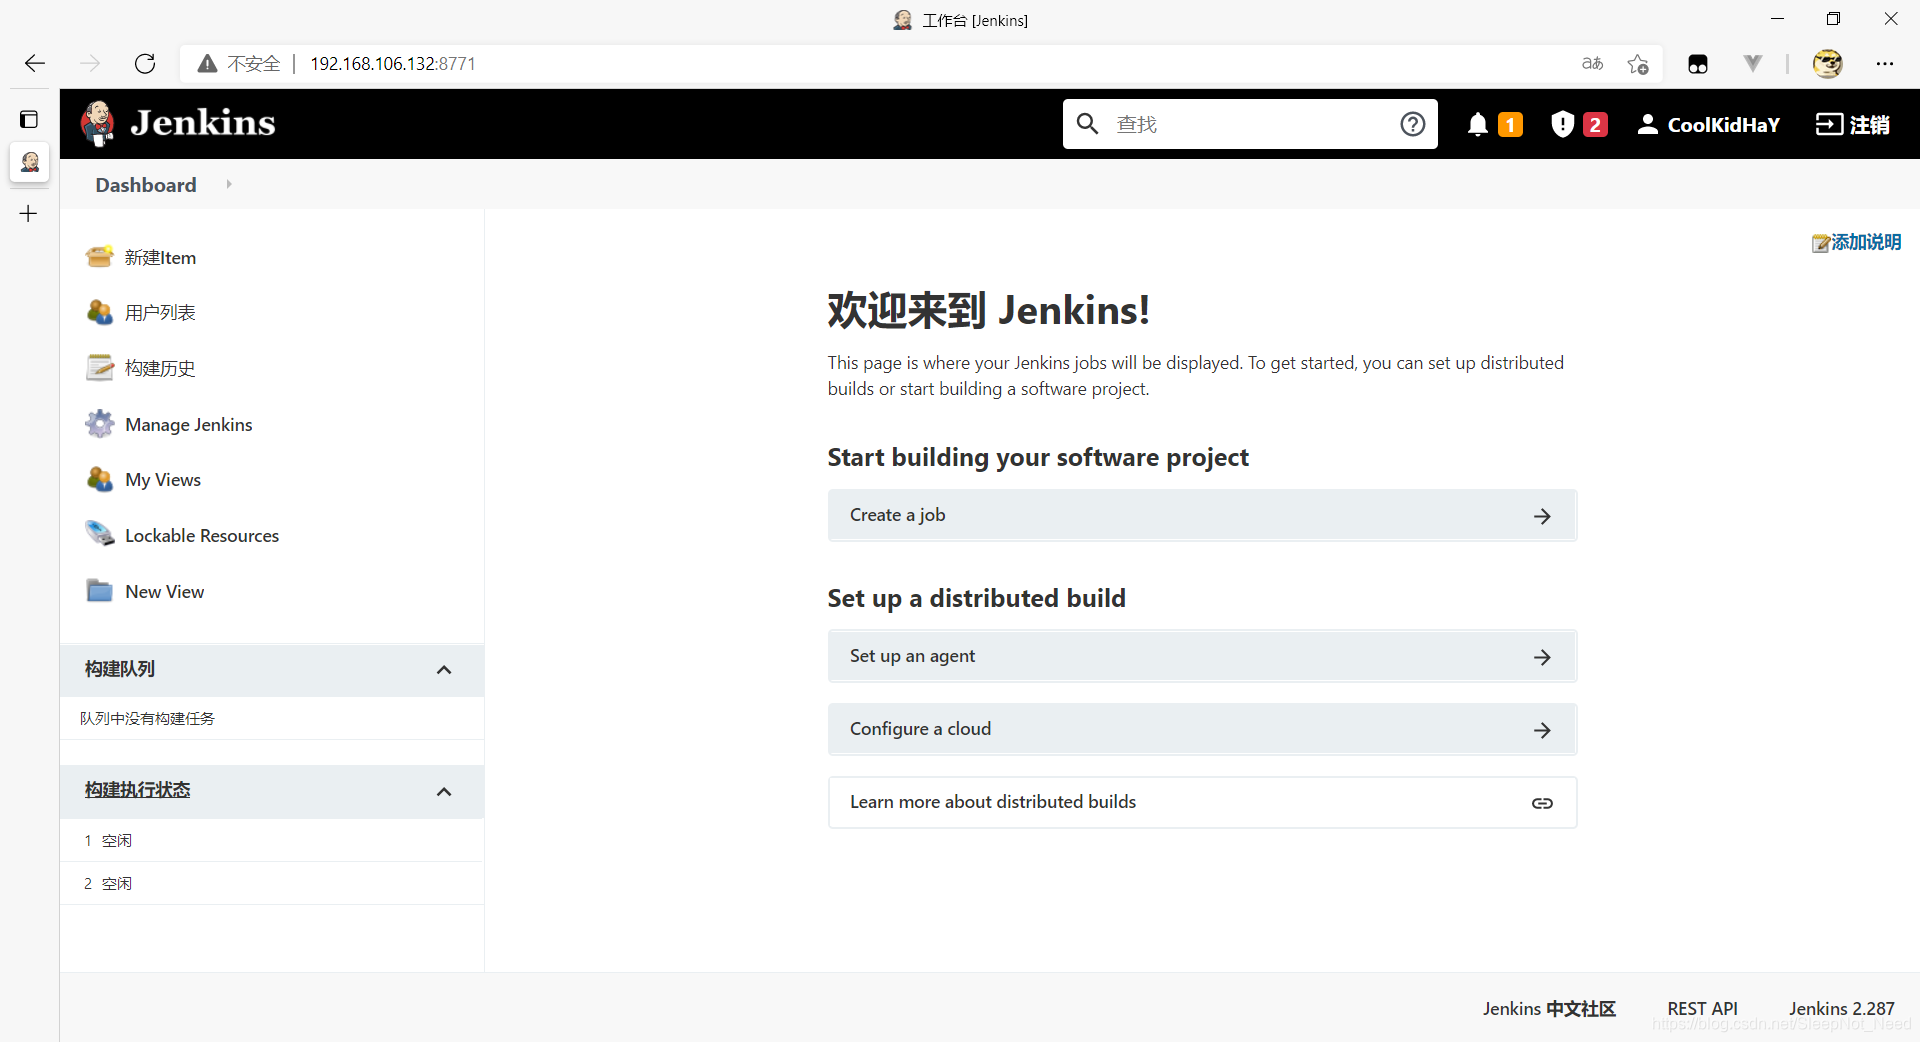Click executor row "2 空闲"
1920x1042 pixels.
point(272,884)
